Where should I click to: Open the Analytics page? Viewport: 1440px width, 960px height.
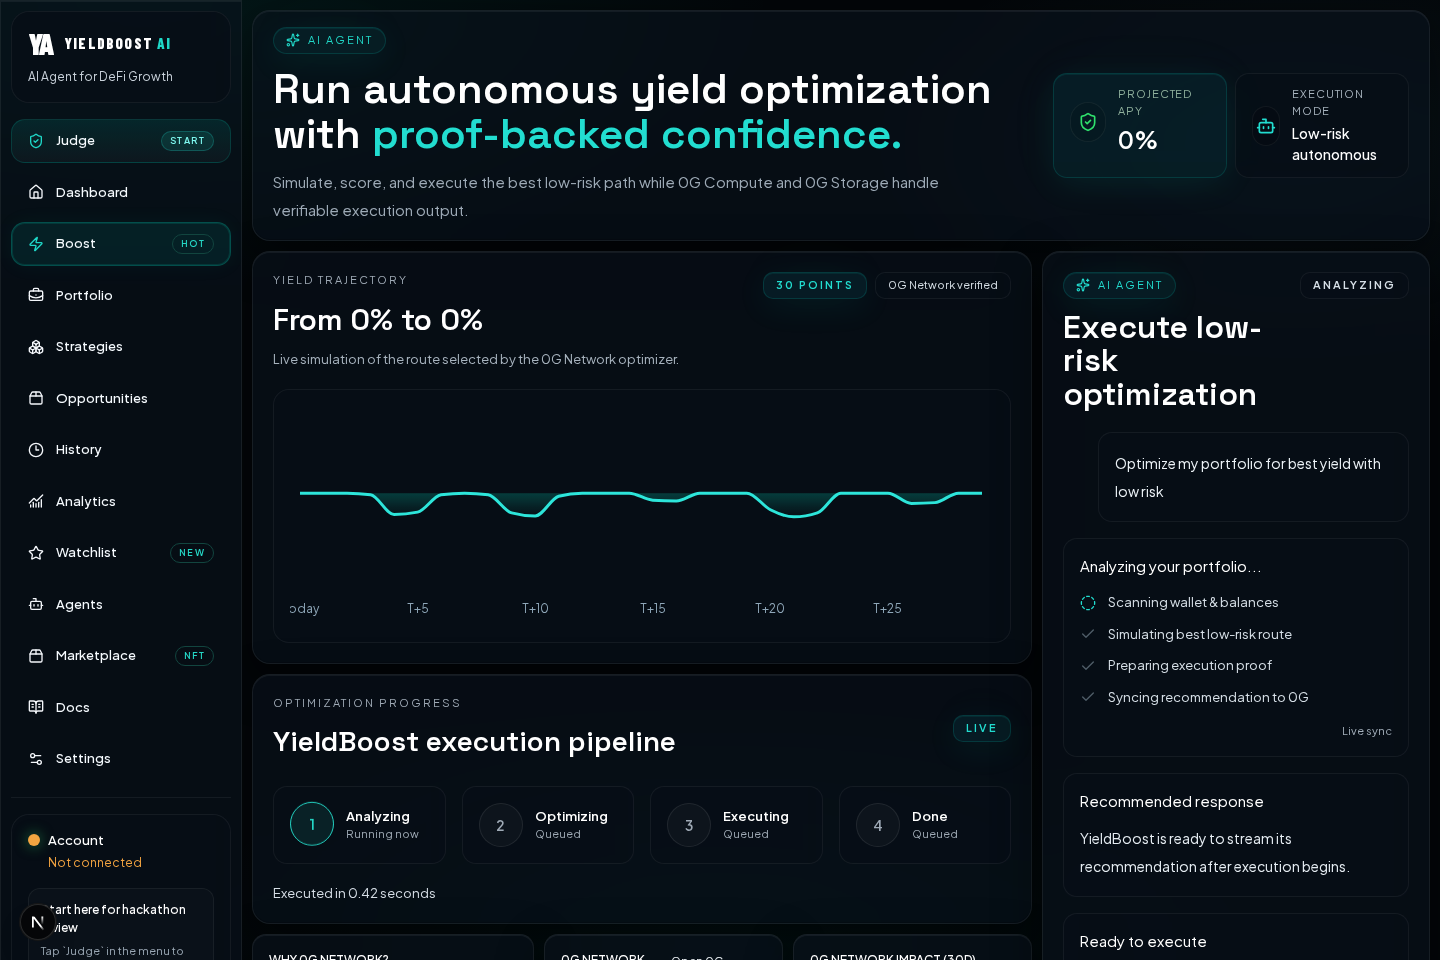121,501
